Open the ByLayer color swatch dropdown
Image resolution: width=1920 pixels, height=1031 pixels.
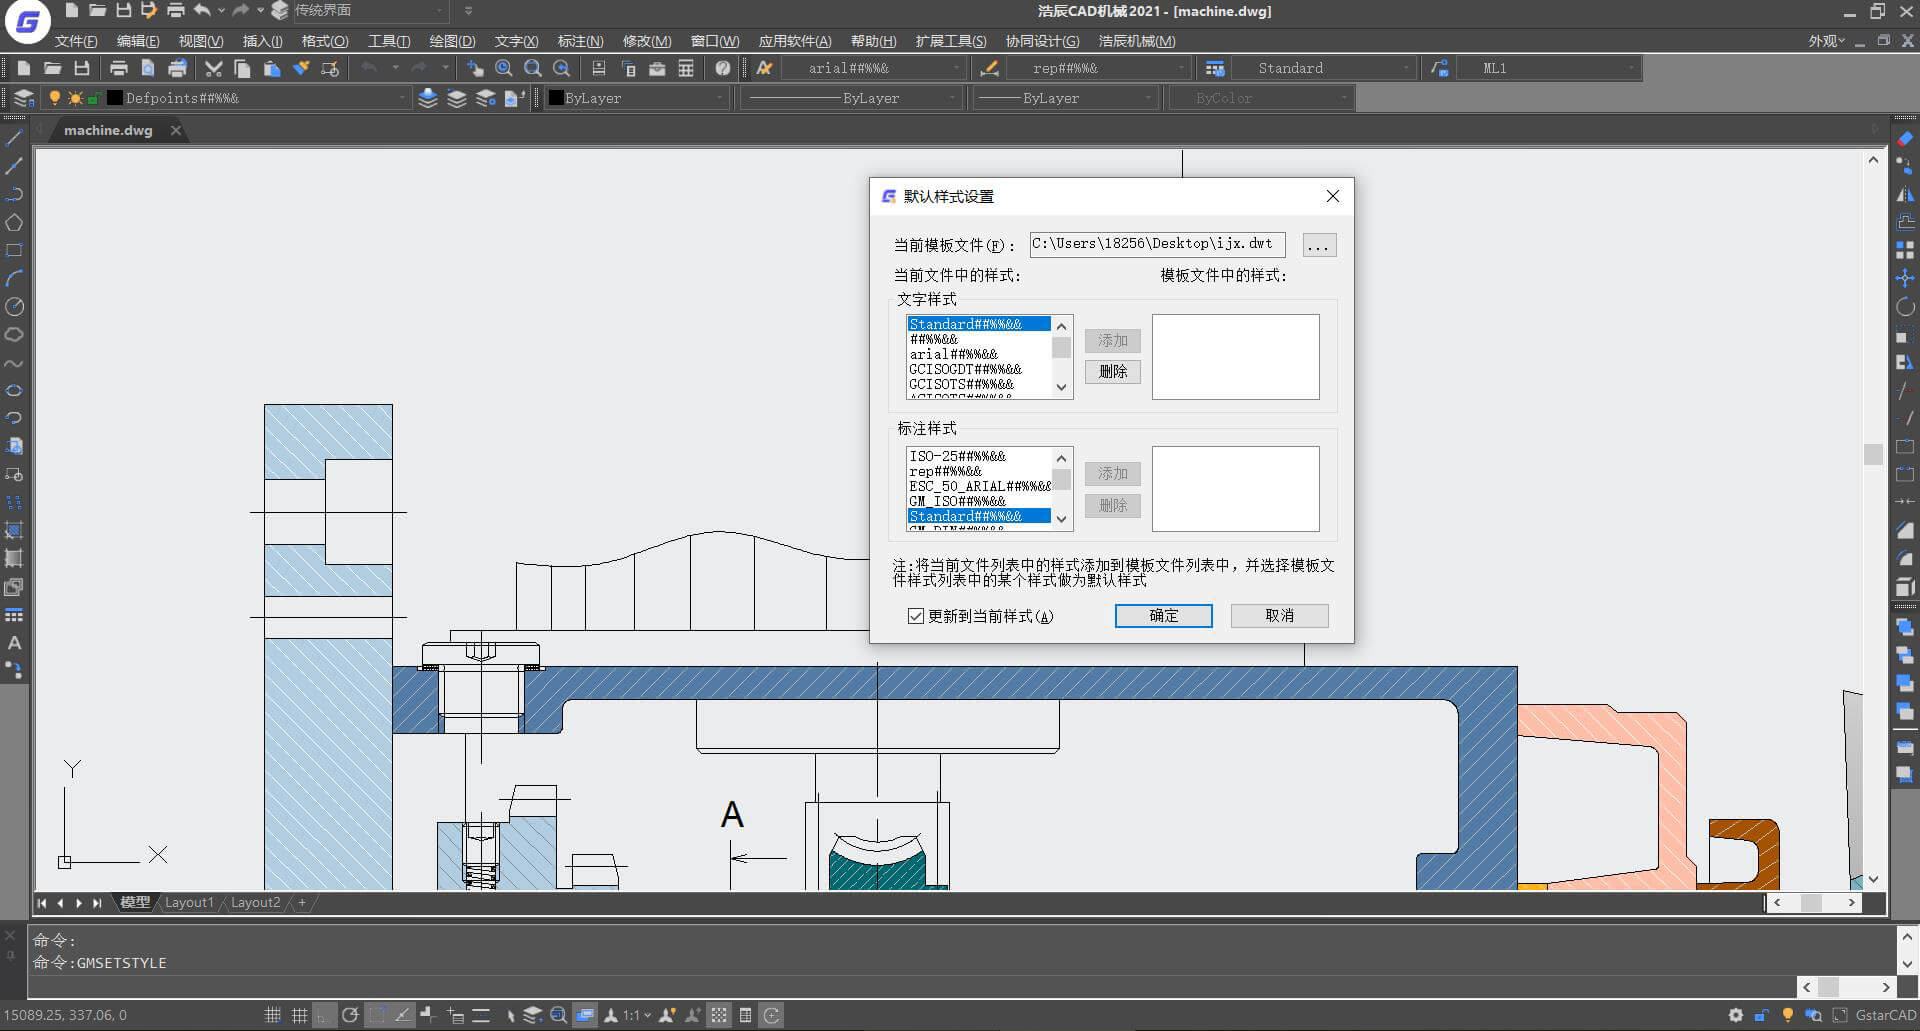(636, 98)
